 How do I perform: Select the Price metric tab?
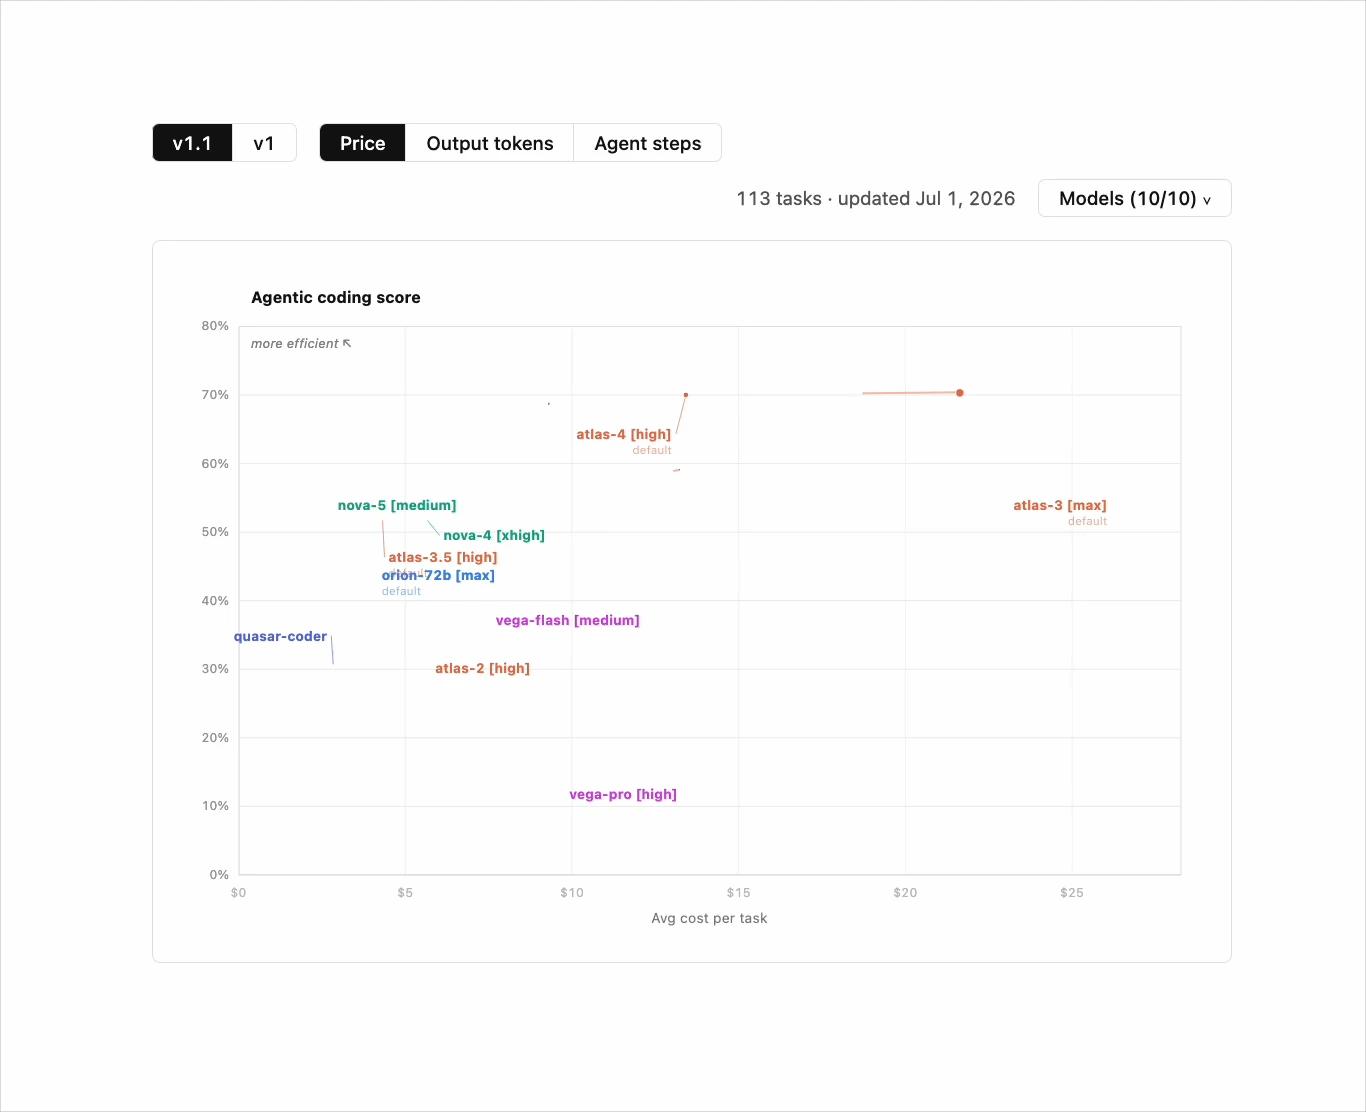pyautogui.click(x=362, y=143)
